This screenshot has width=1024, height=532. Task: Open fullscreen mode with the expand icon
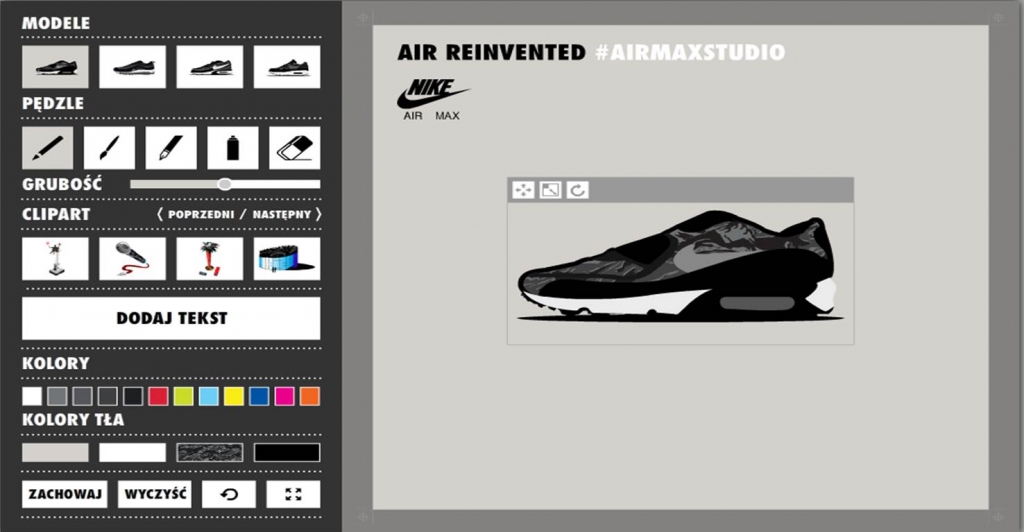[x=293, y=494]
